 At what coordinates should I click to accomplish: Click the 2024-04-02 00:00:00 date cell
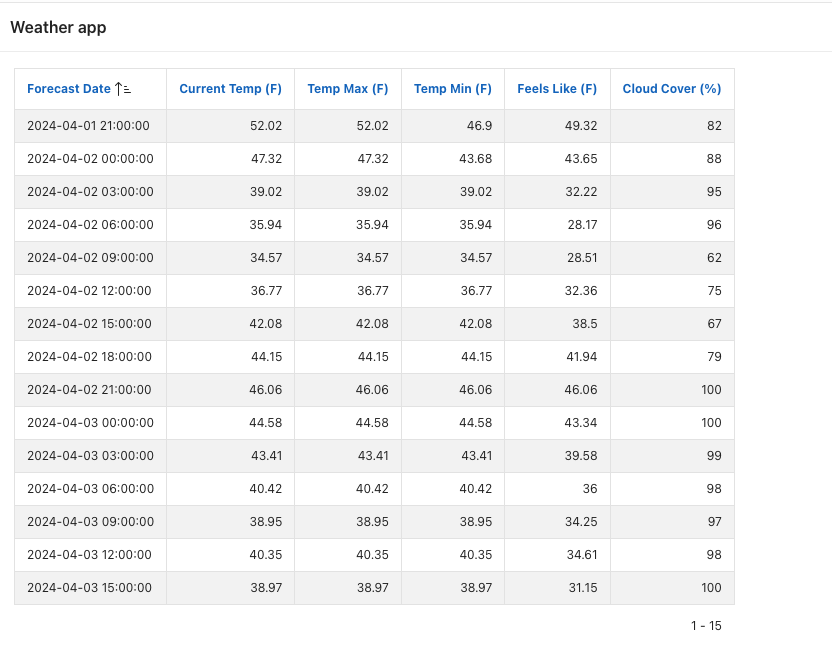90,159
